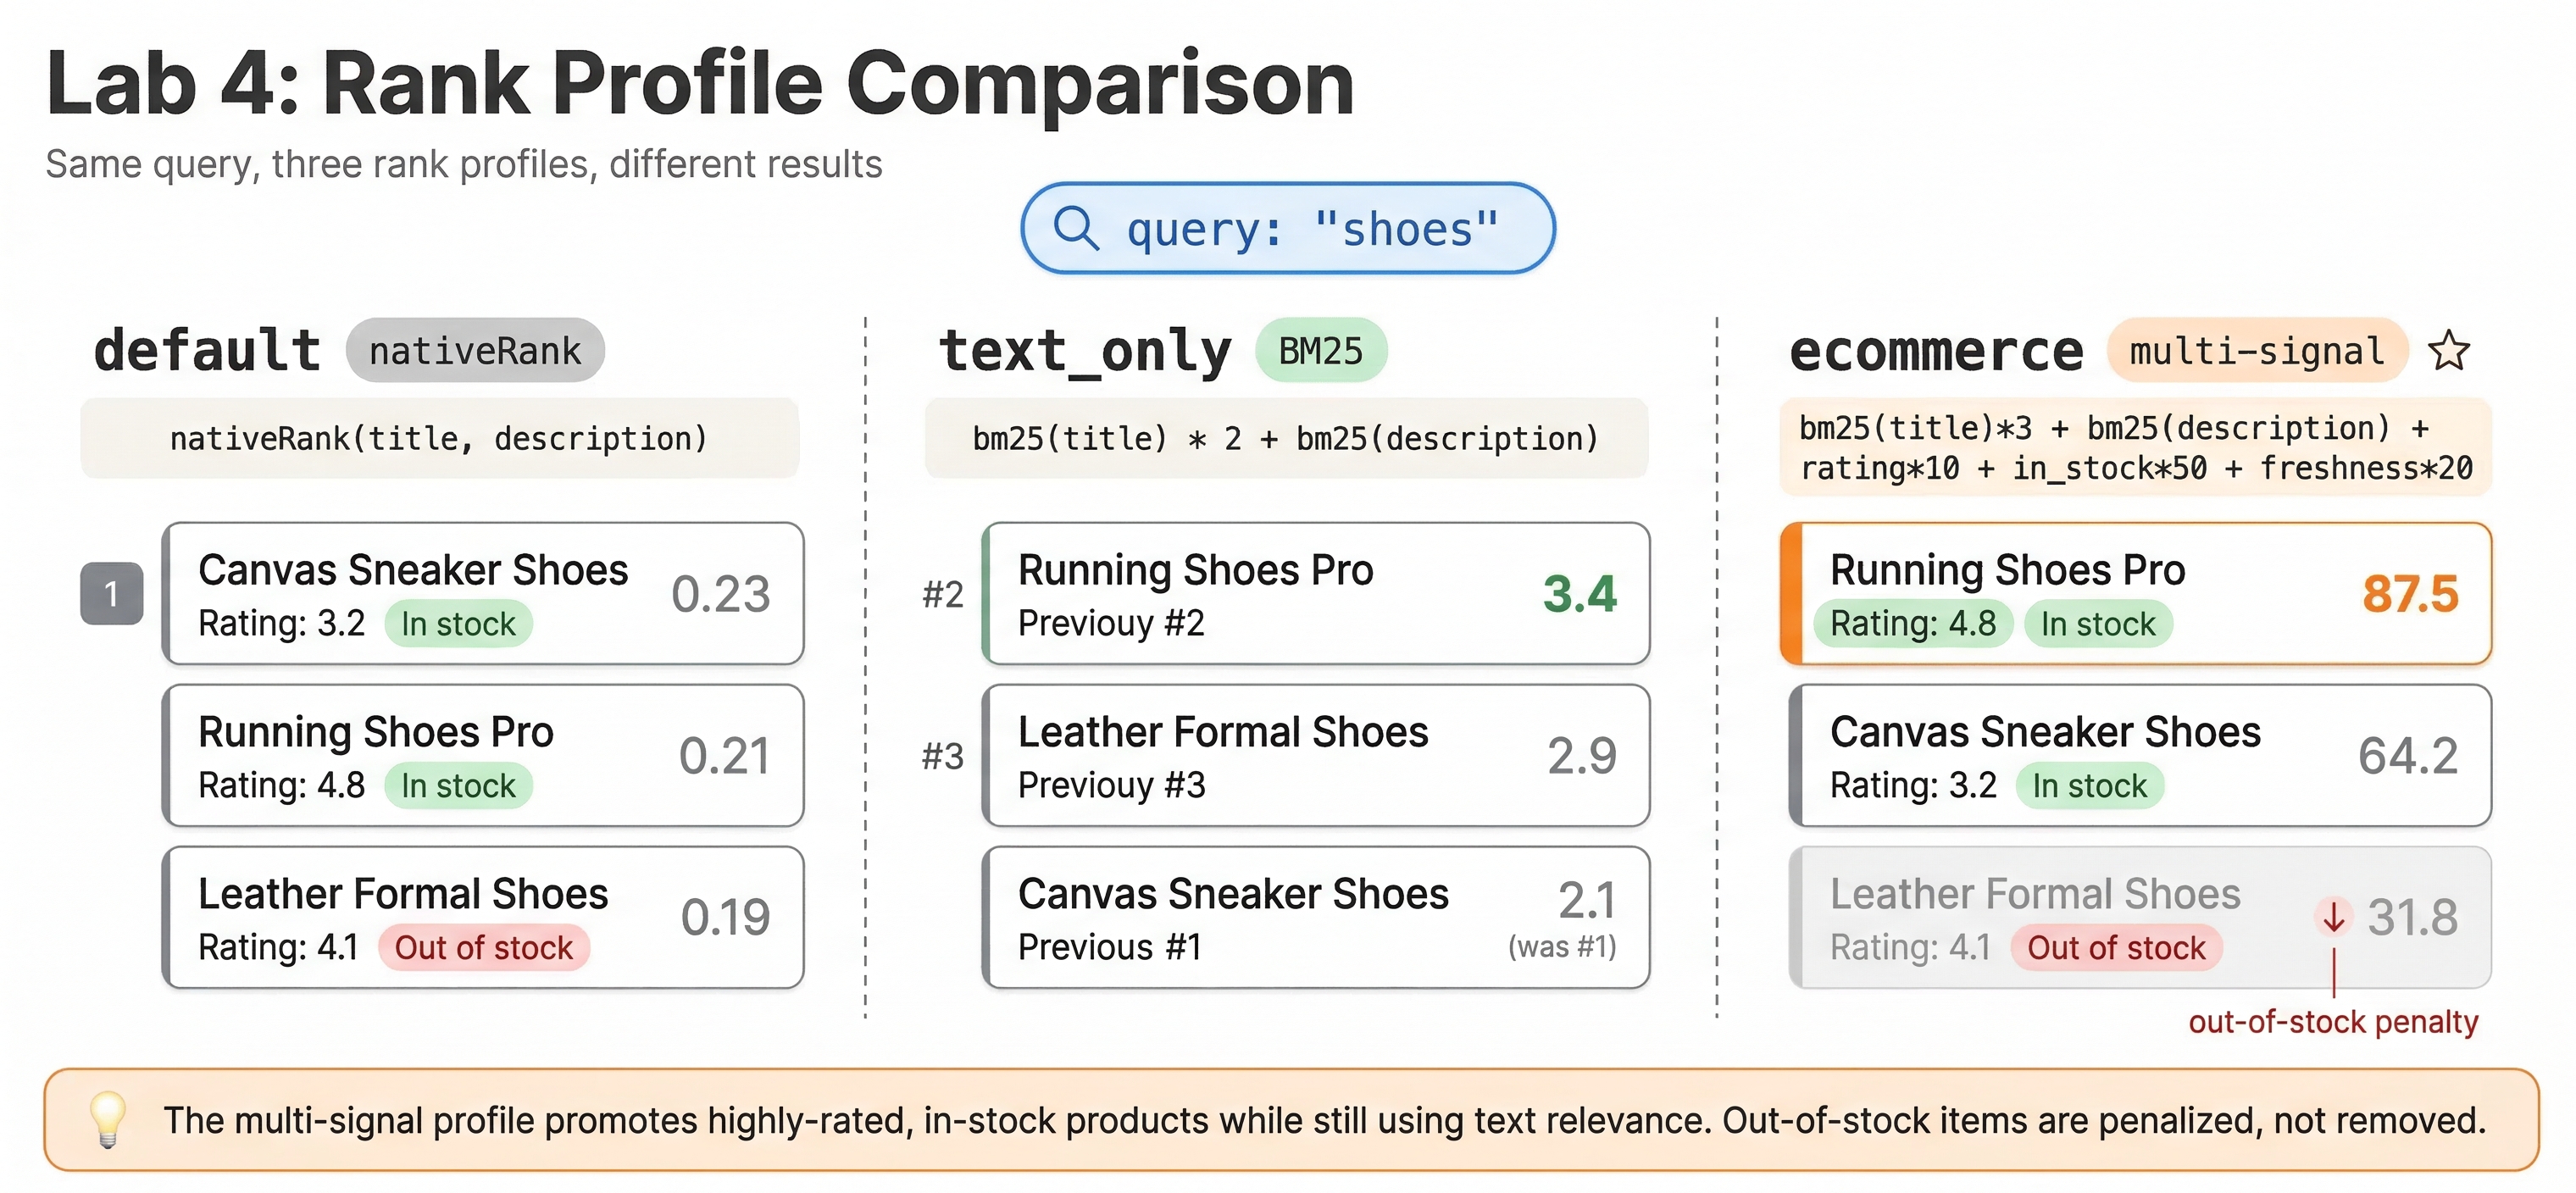Click the ecommerce rank expression box
Screen dimensions: 2576x1193
click(2135, 448)
